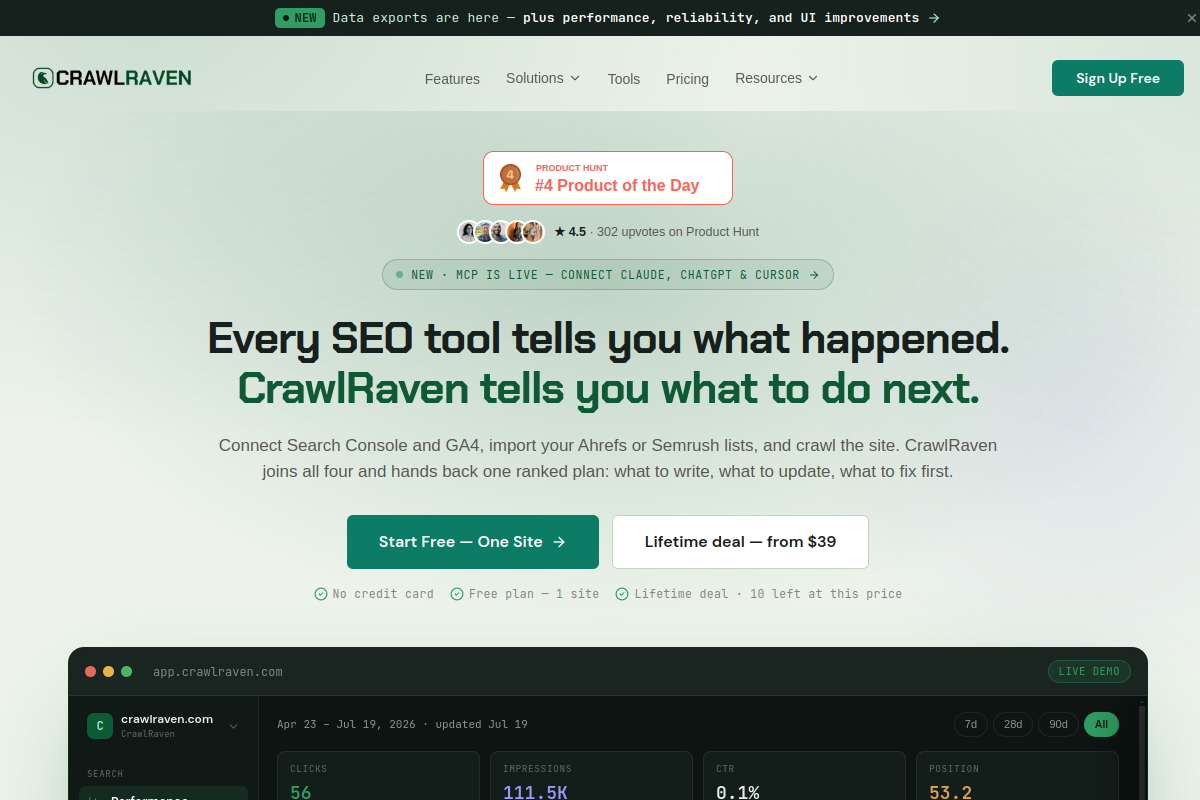Open the MCP is live announcement pill
Screen dimensions: 1200x800
click(x=608, y=274)
